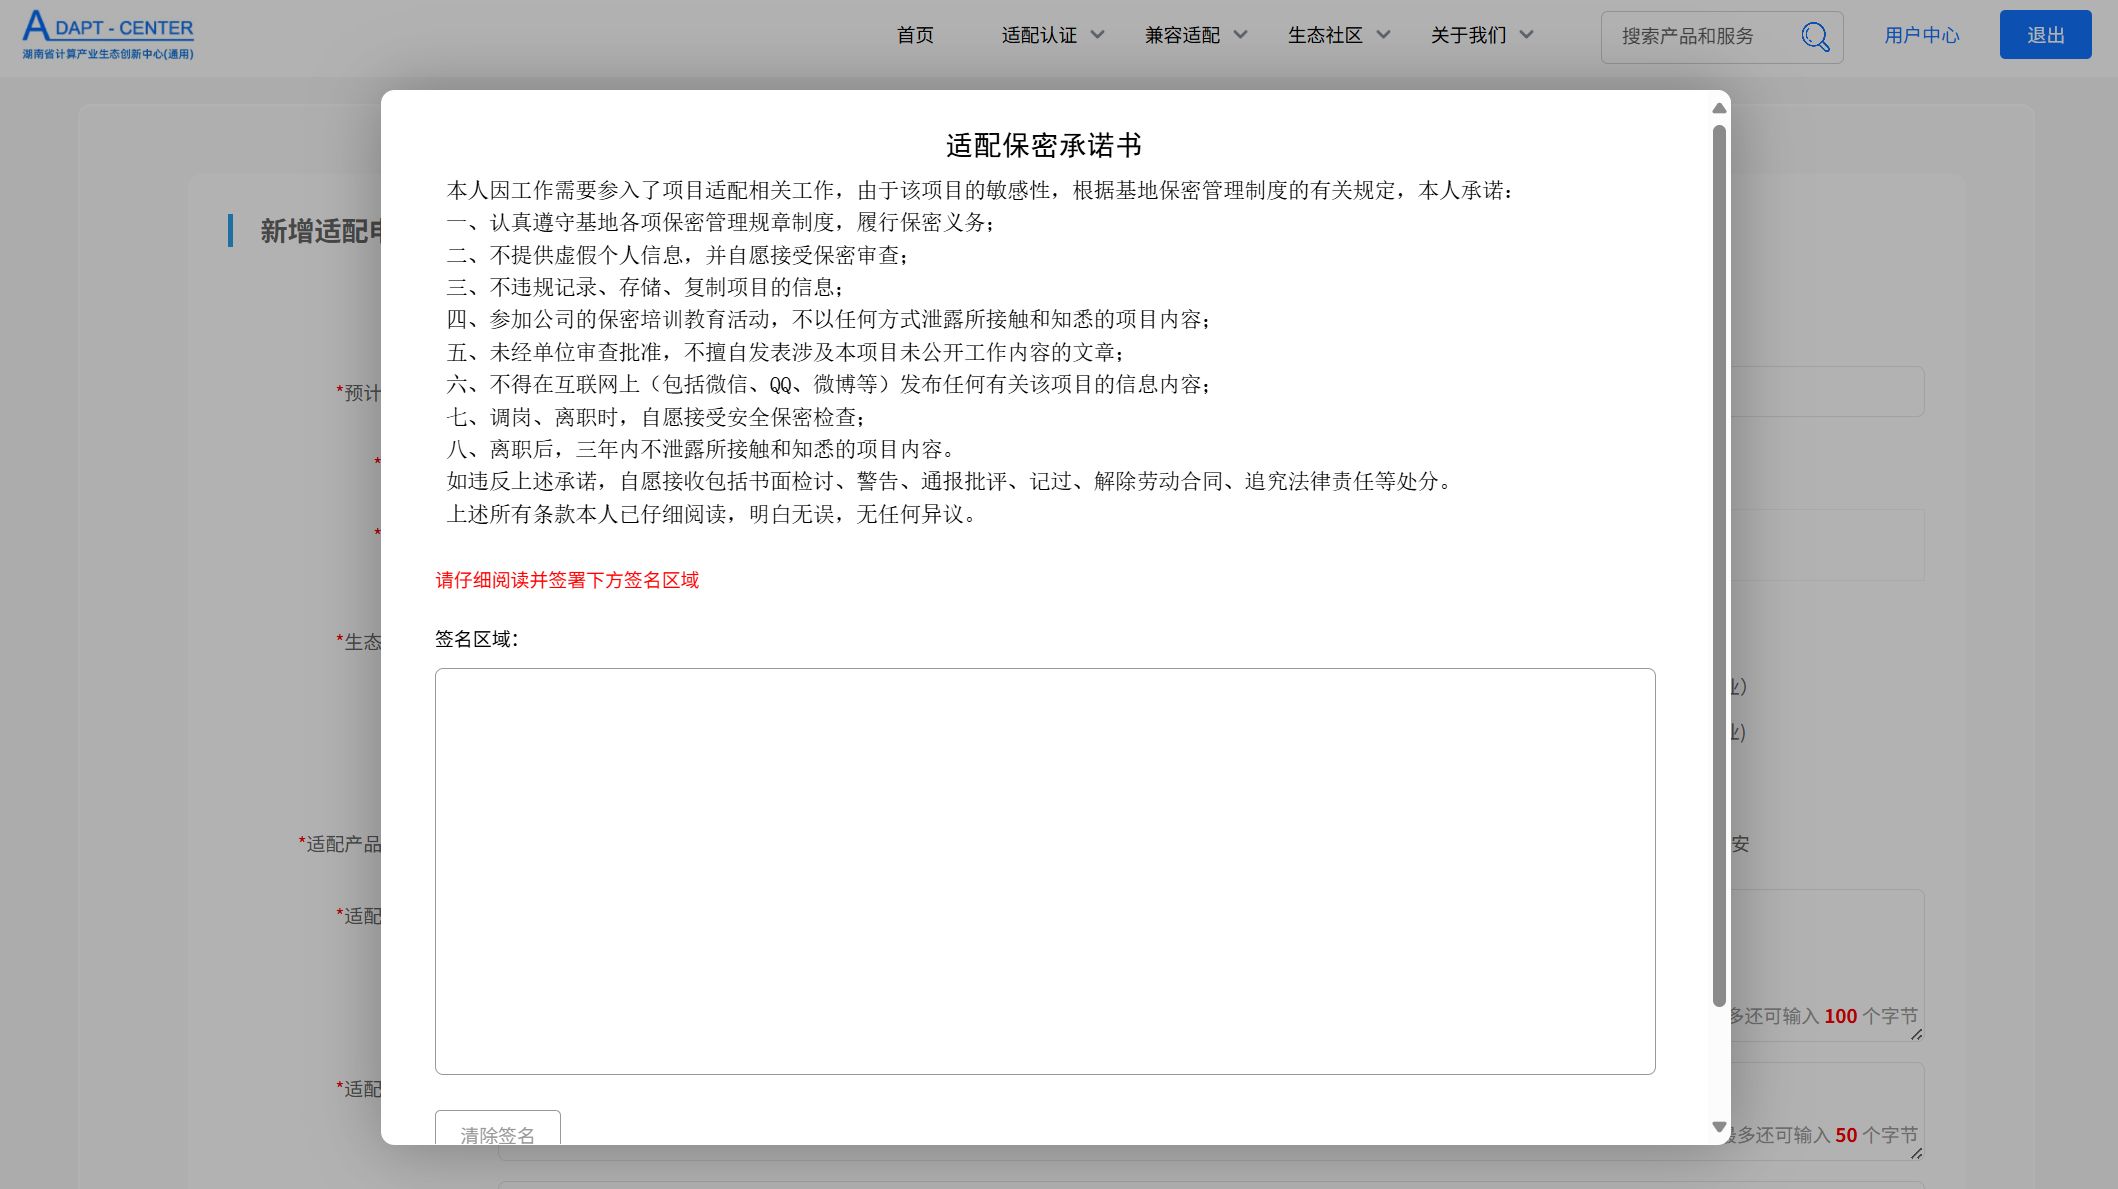Open the 生态社区 menu item
The width and height of the screenshot is (2118, 1189).
coord(1325,35)
